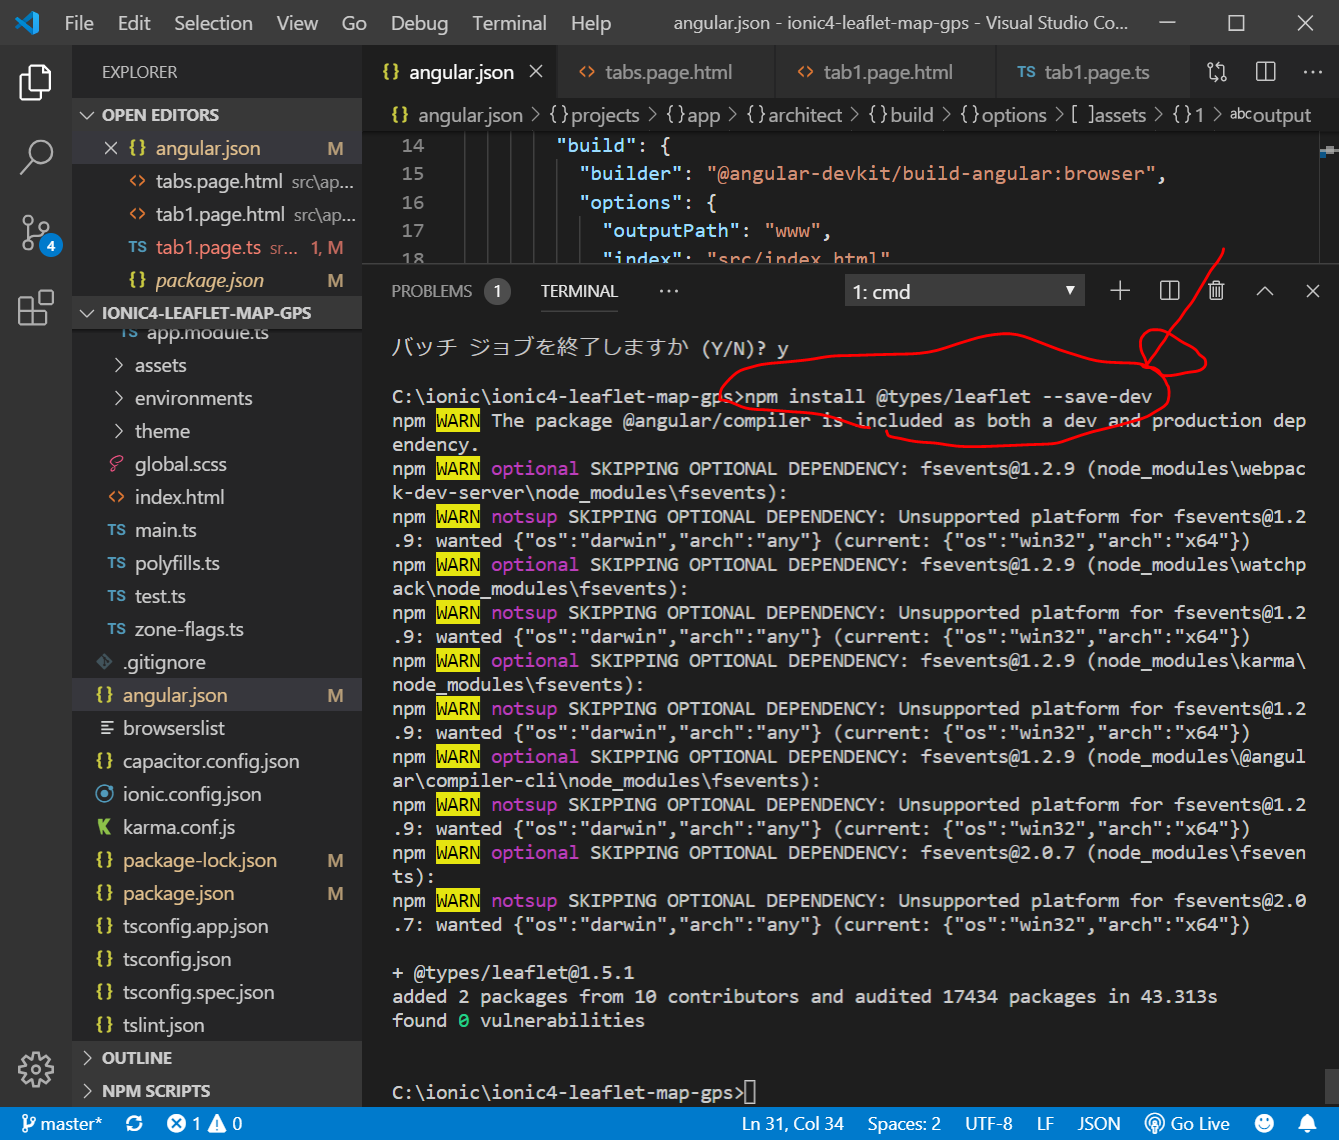
Task: Open notifications bell icon
Action: point(1307,1124)
